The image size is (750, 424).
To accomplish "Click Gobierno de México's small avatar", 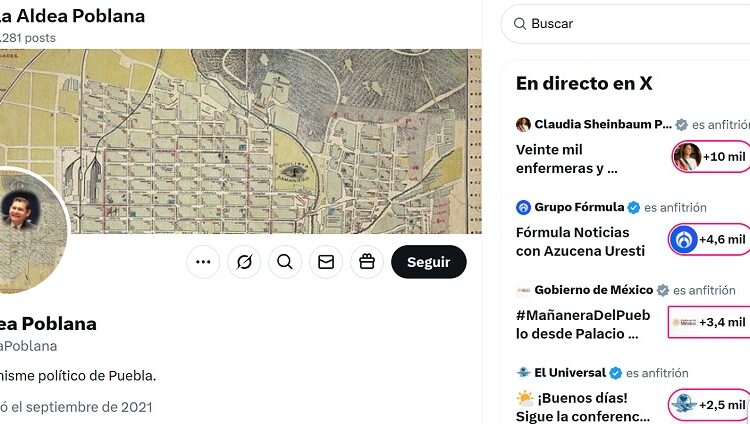I will pyautogui.click(x=523, y=290).
